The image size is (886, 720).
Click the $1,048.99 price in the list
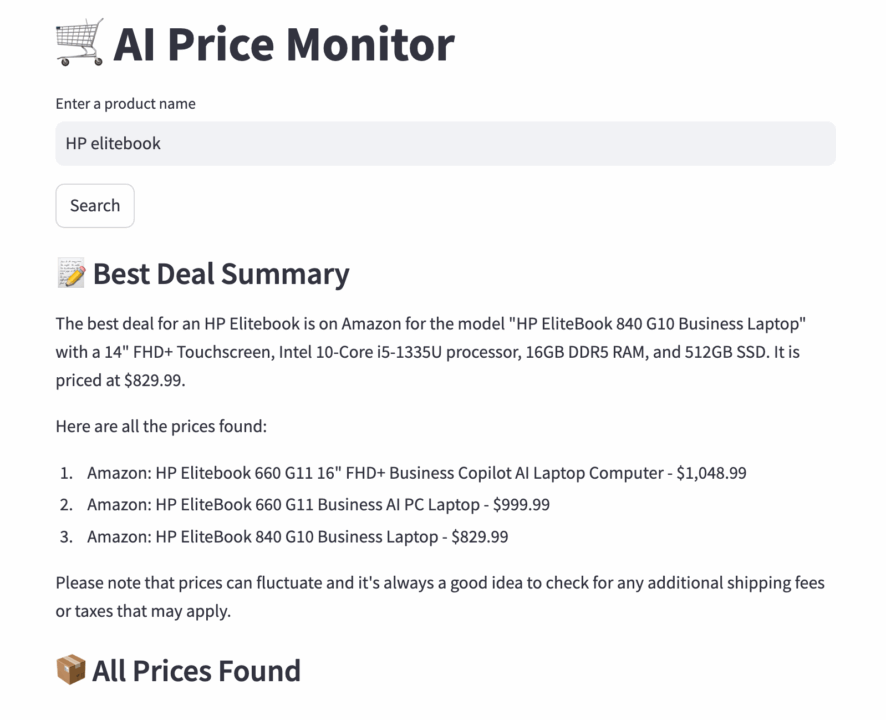tap(711, 473)
